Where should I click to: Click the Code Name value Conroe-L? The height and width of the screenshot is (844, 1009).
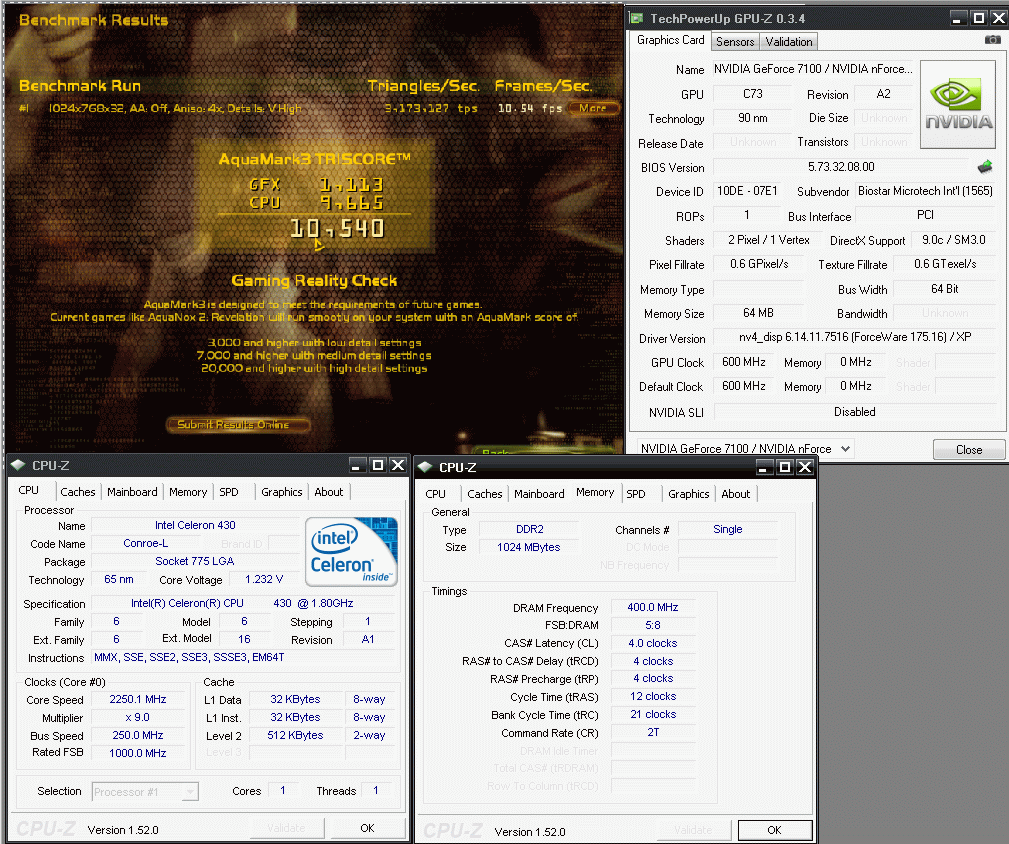click(146, 544)
